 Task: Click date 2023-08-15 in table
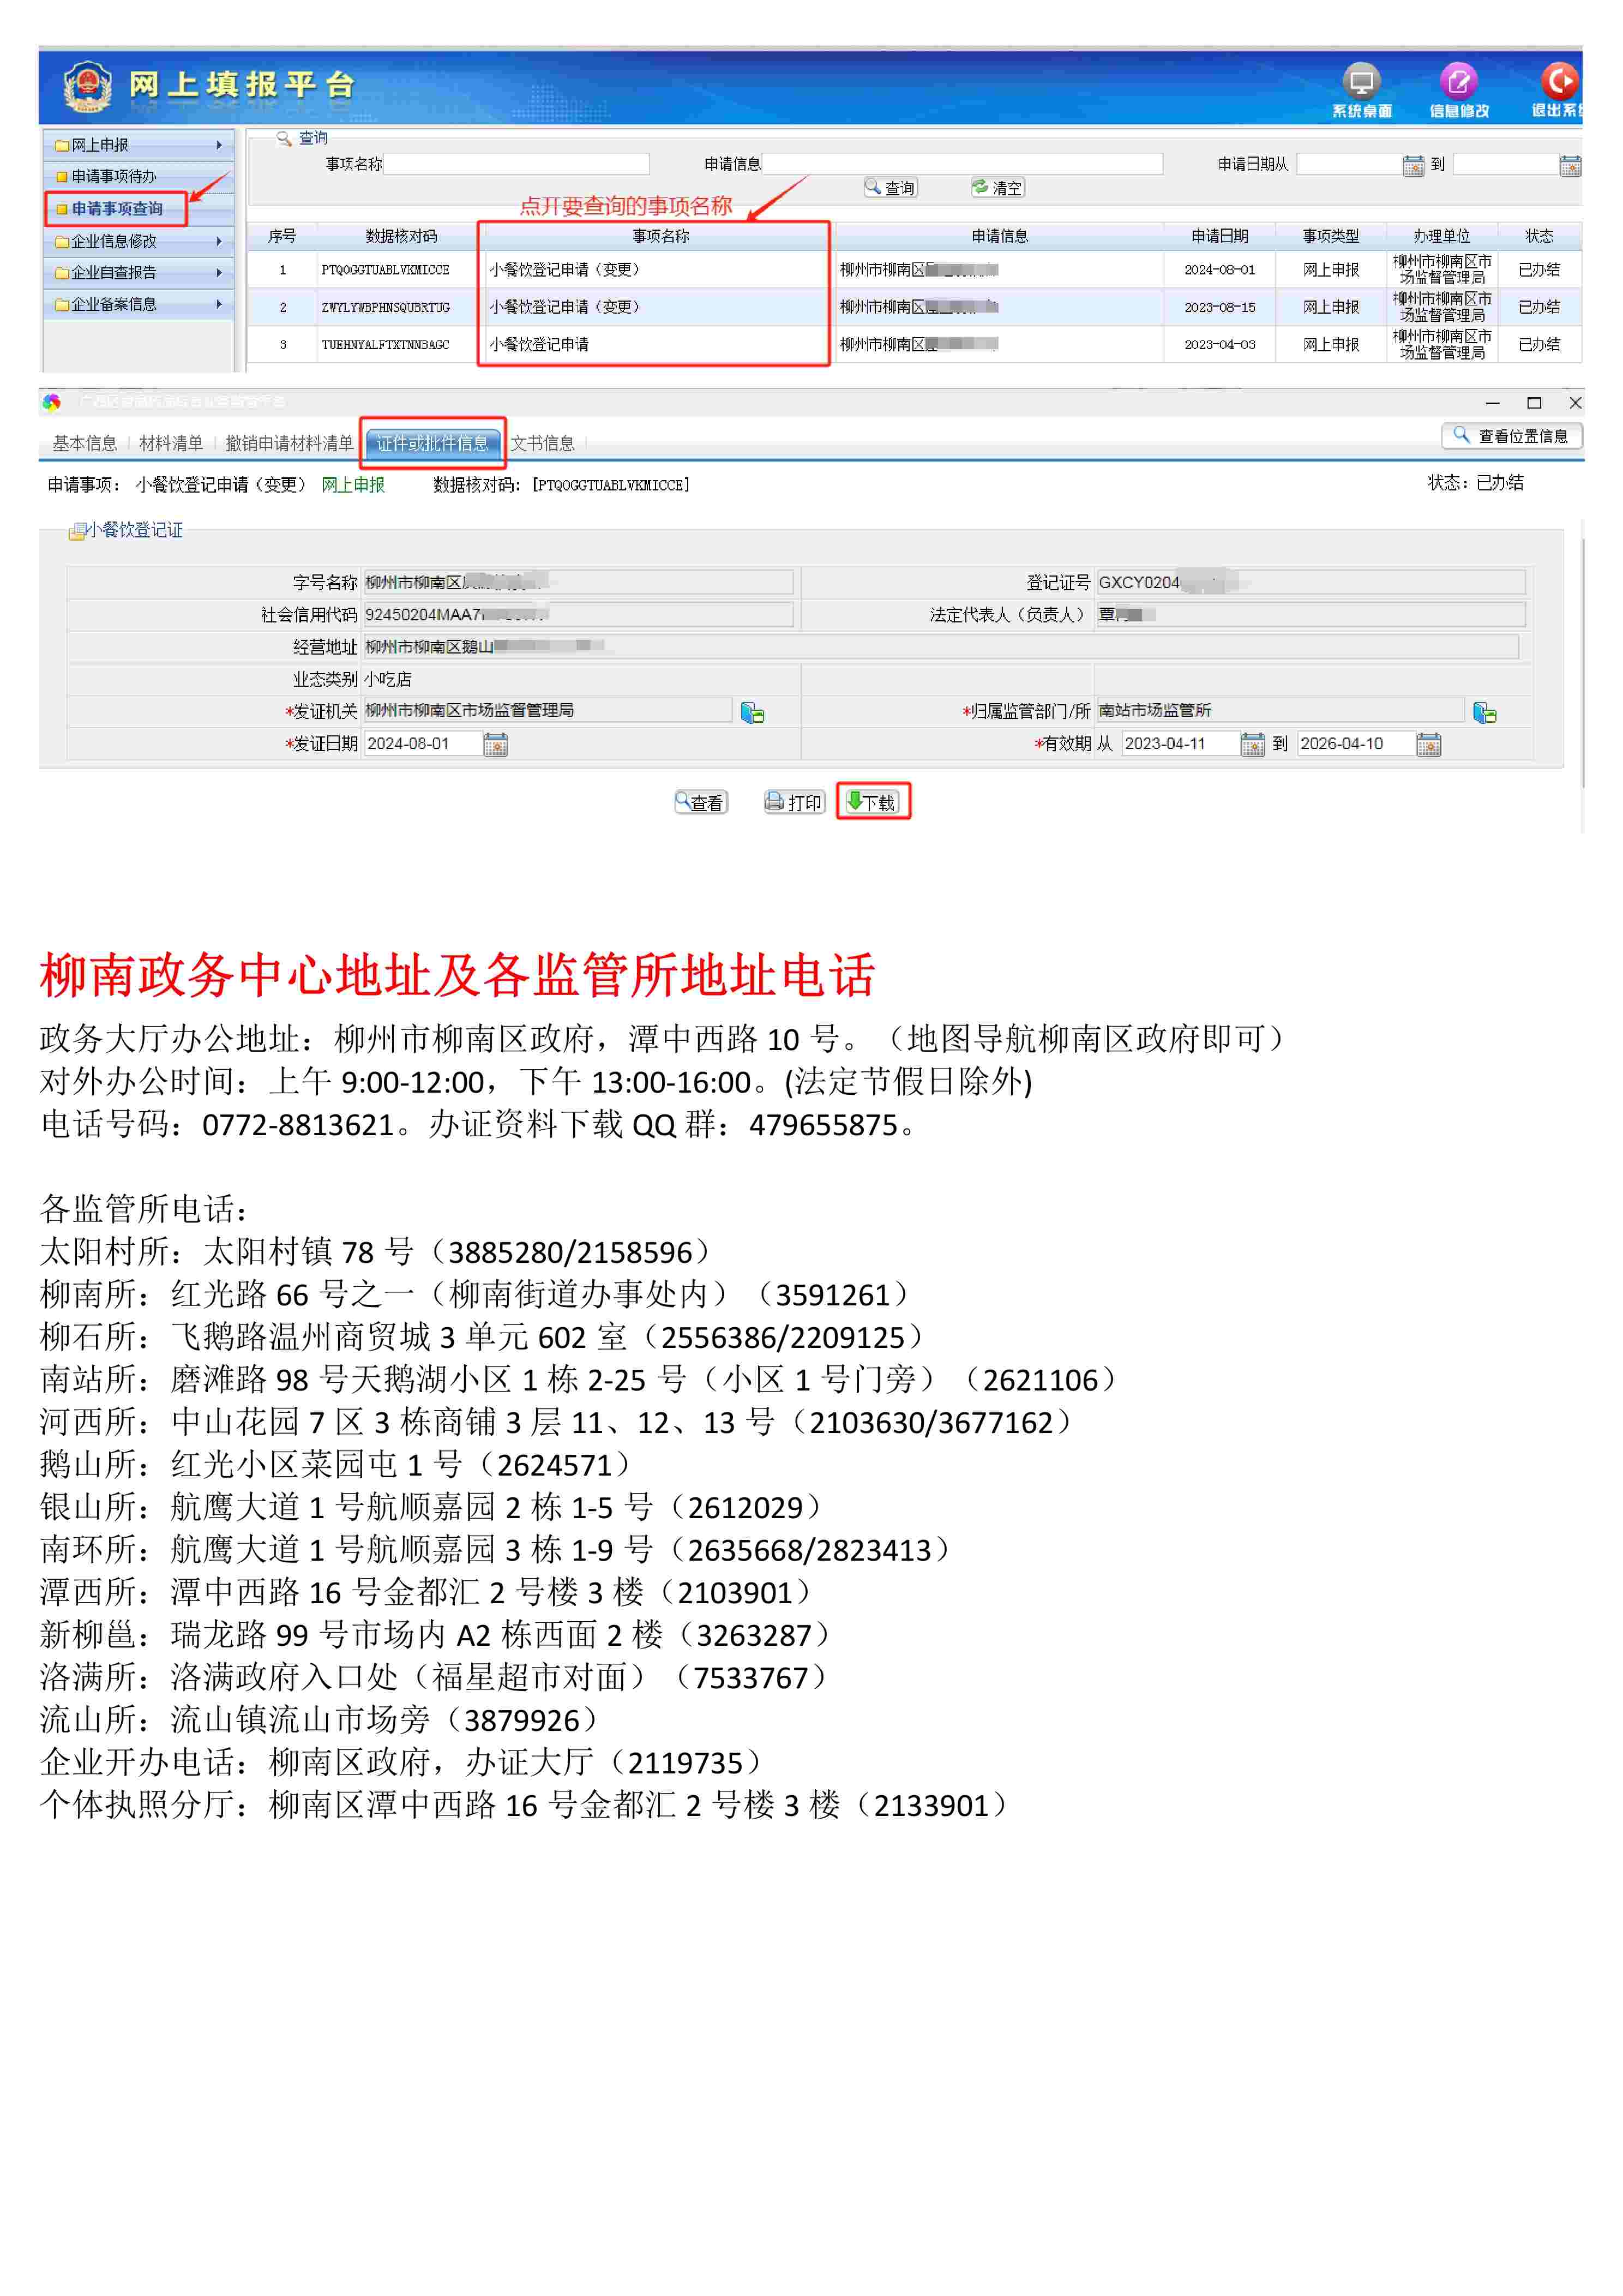pos(1219,307)
